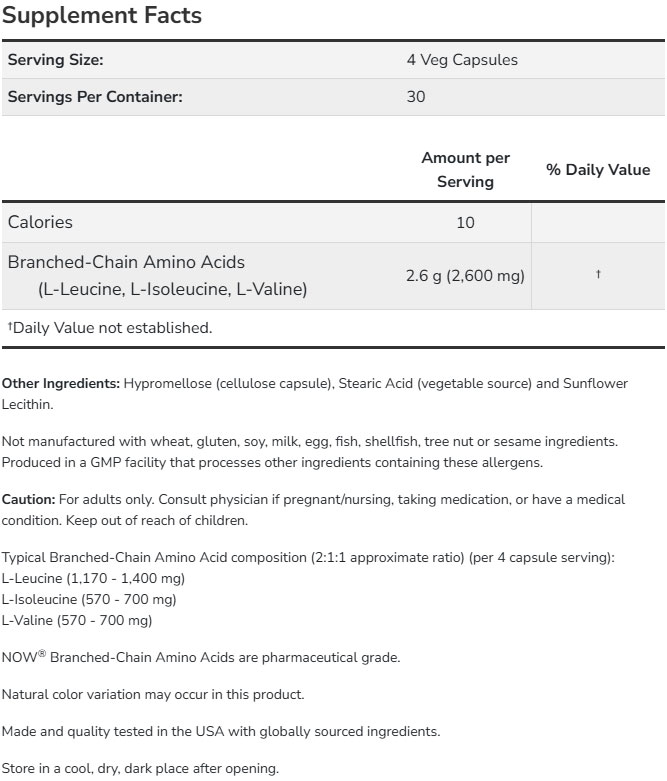Click the Calories amount 10
Screen dimensions: 667x781
click(x=465, y=222)
